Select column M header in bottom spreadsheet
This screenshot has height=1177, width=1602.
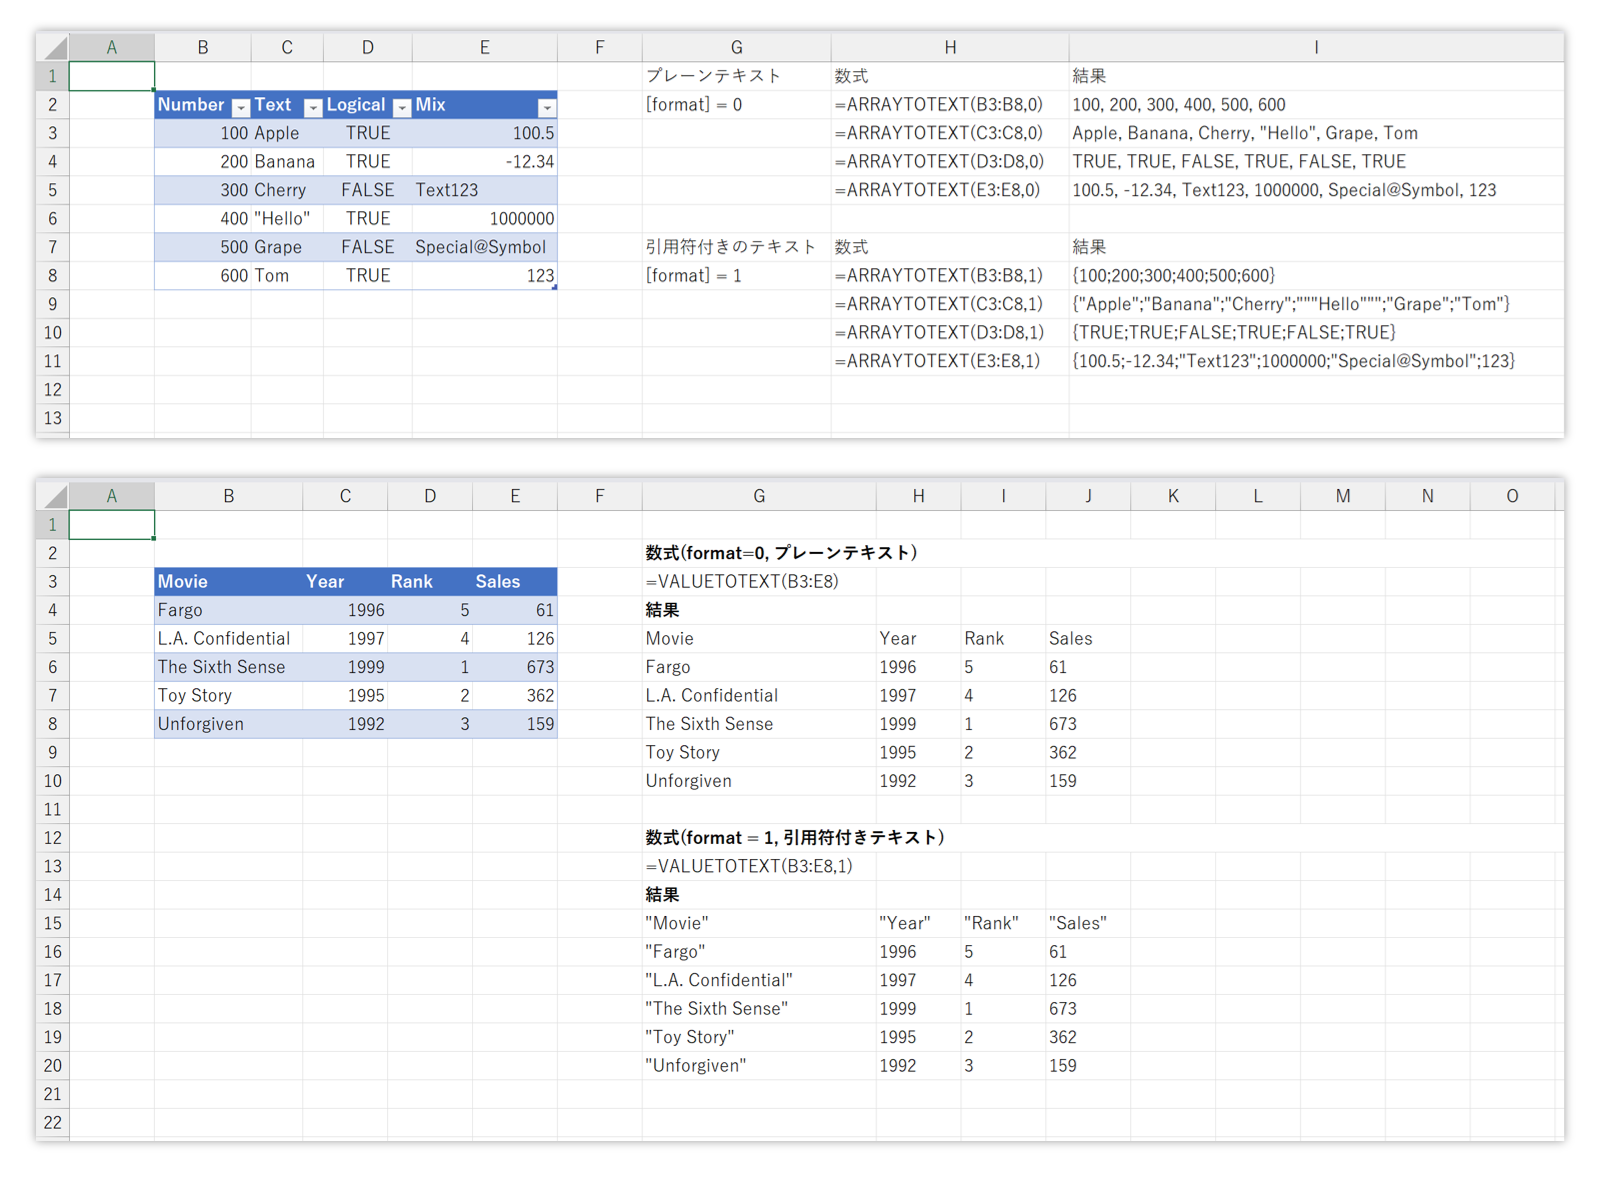(1342, 496)
